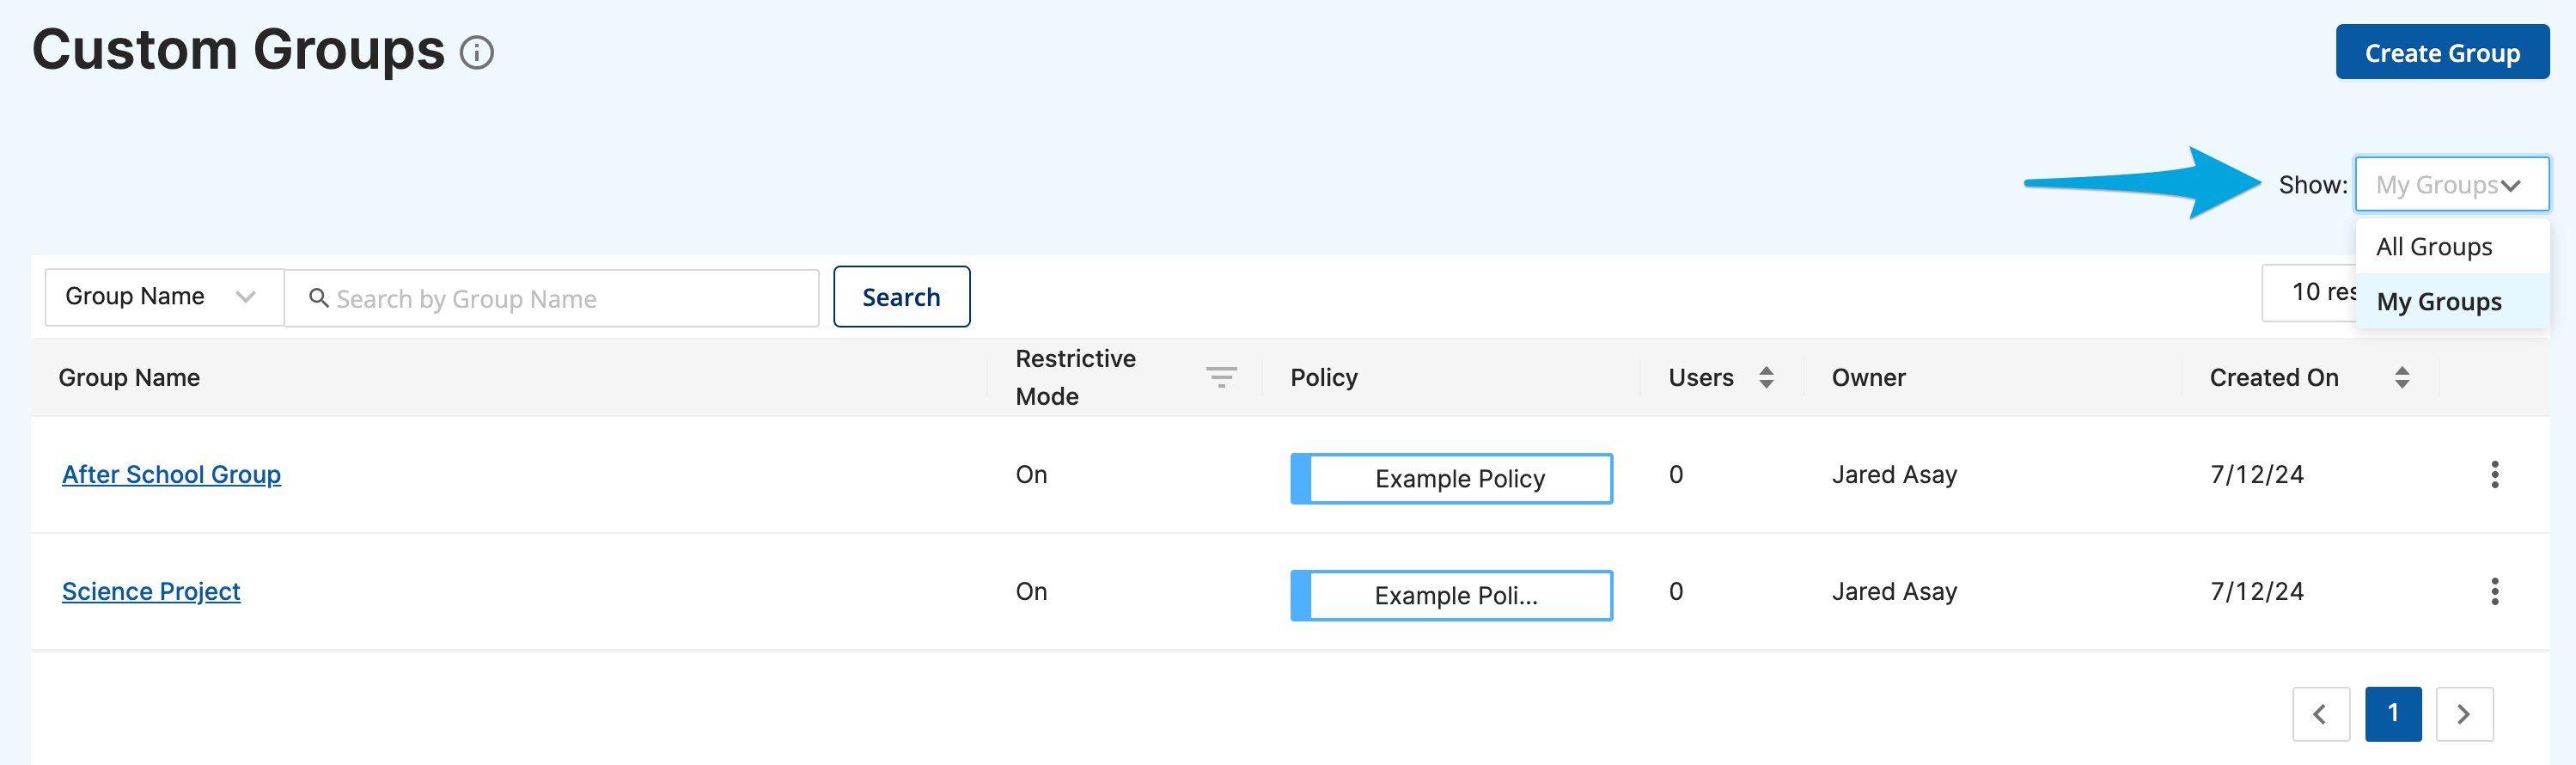Click the Custom Groups page title
2576x765 pixels.
238,50
